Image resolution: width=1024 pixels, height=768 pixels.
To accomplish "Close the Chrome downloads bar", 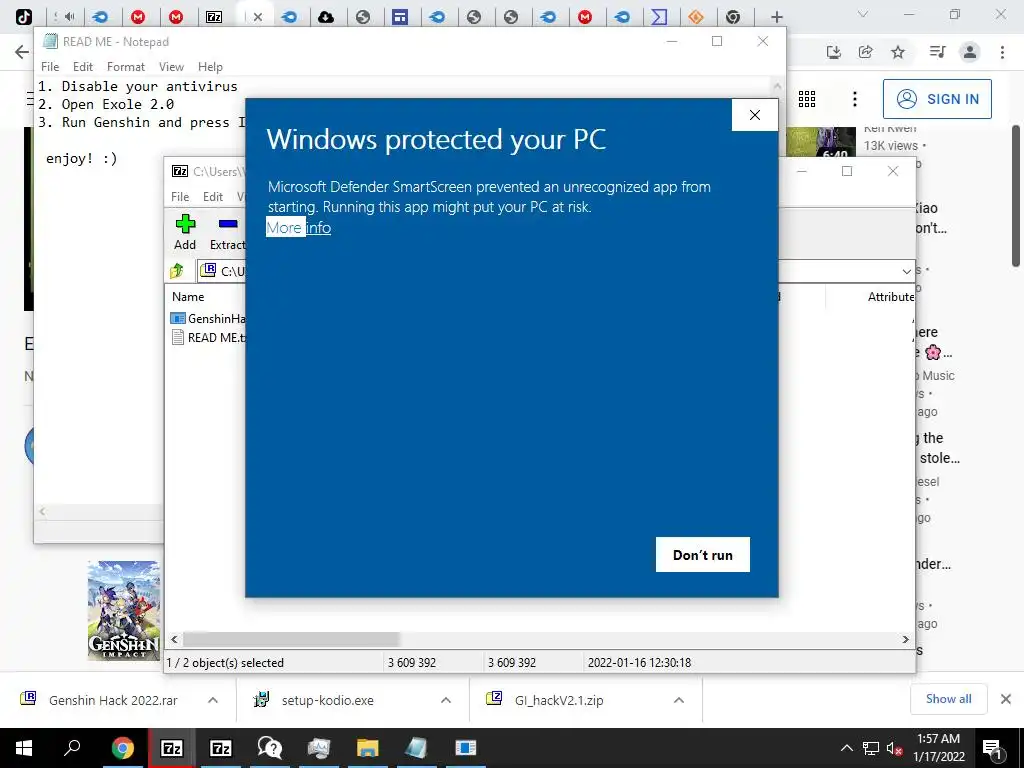I will [x=1006, y=699].
